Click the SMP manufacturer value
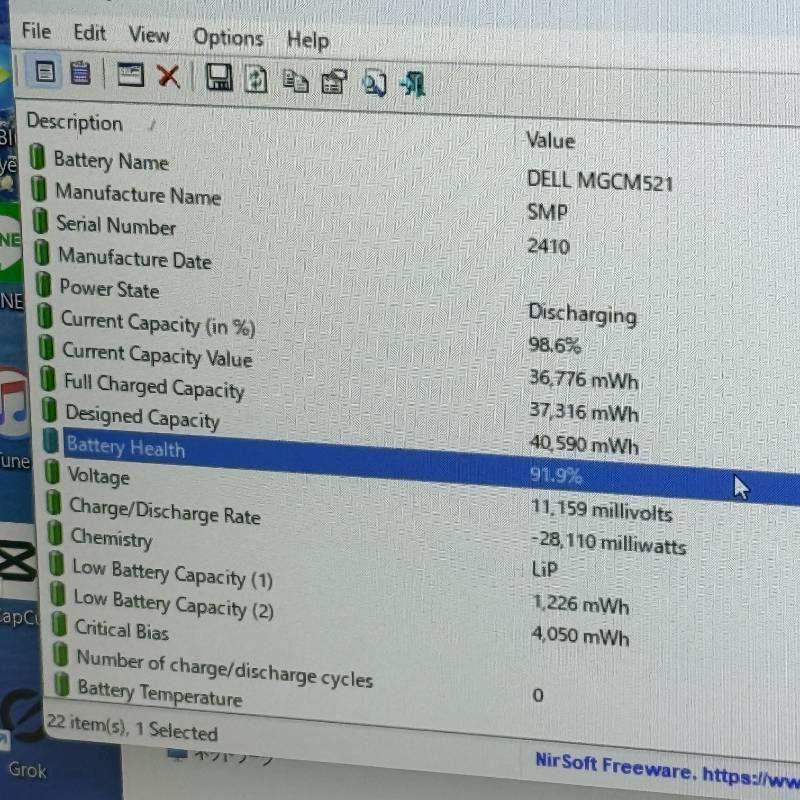The height and width of the screenshot is (800, 800). pos(547,212)
